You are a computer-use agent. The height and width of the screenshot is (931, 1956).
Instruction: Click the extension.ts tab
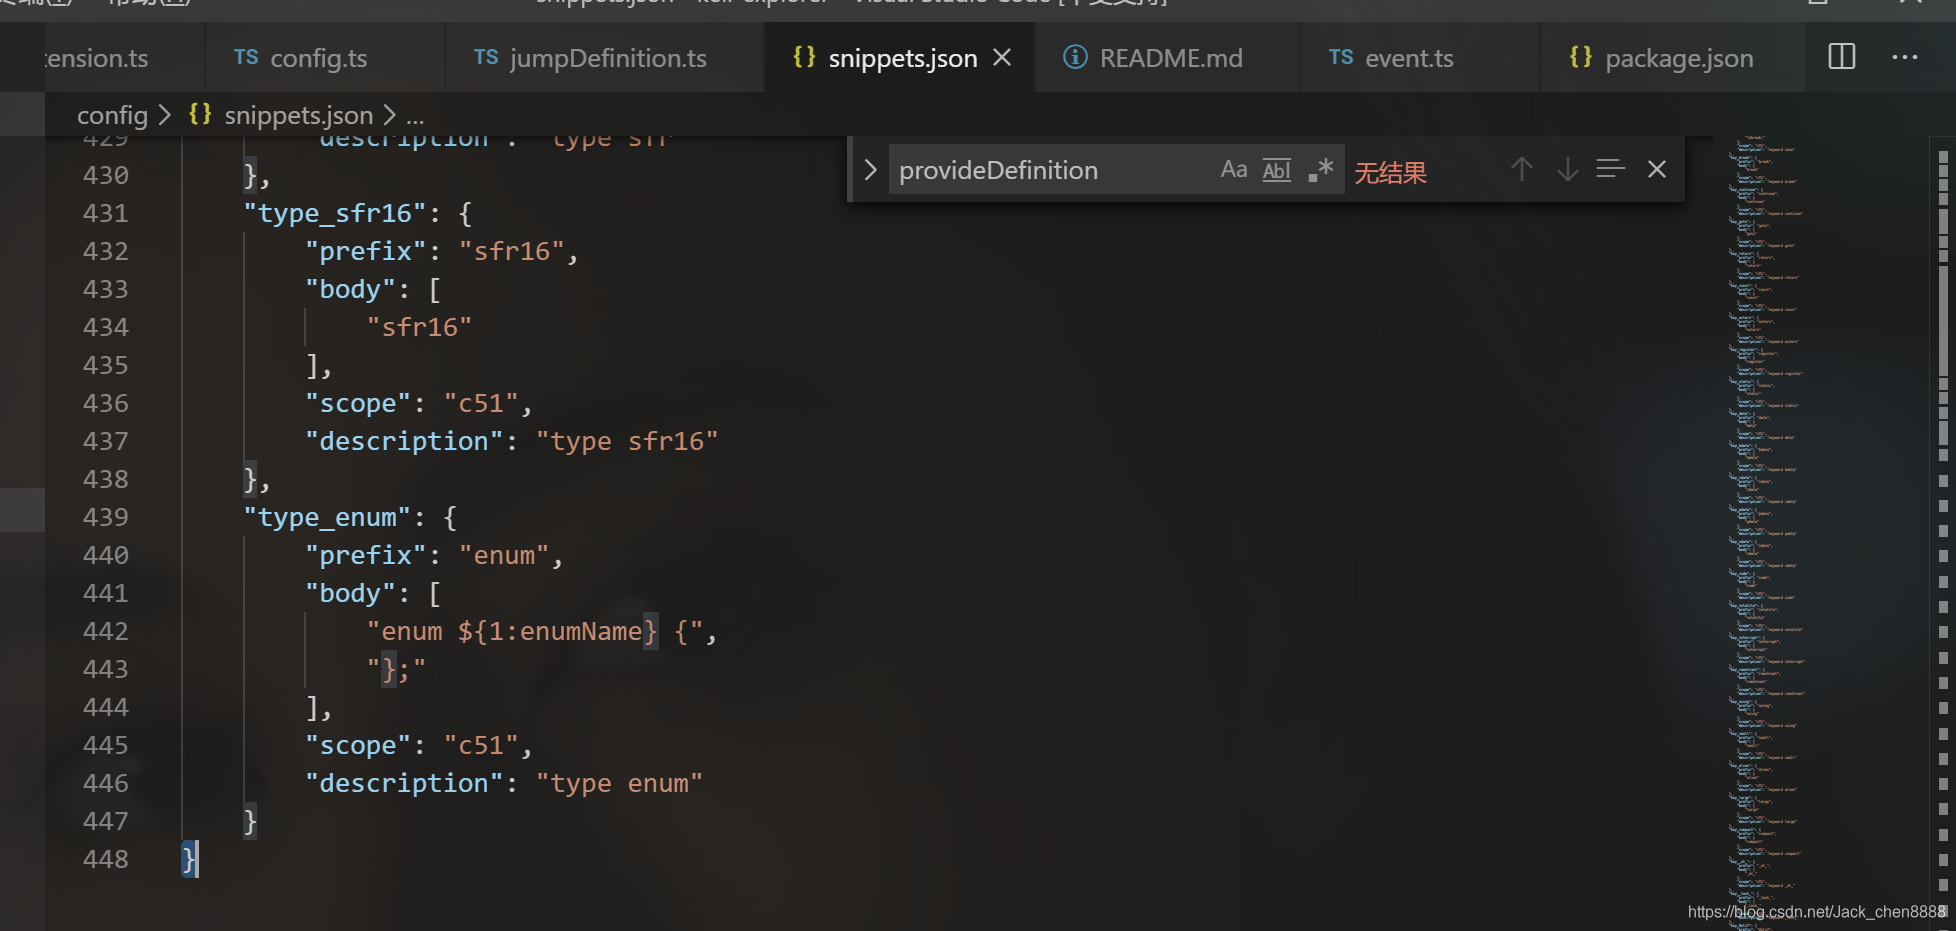98,58
